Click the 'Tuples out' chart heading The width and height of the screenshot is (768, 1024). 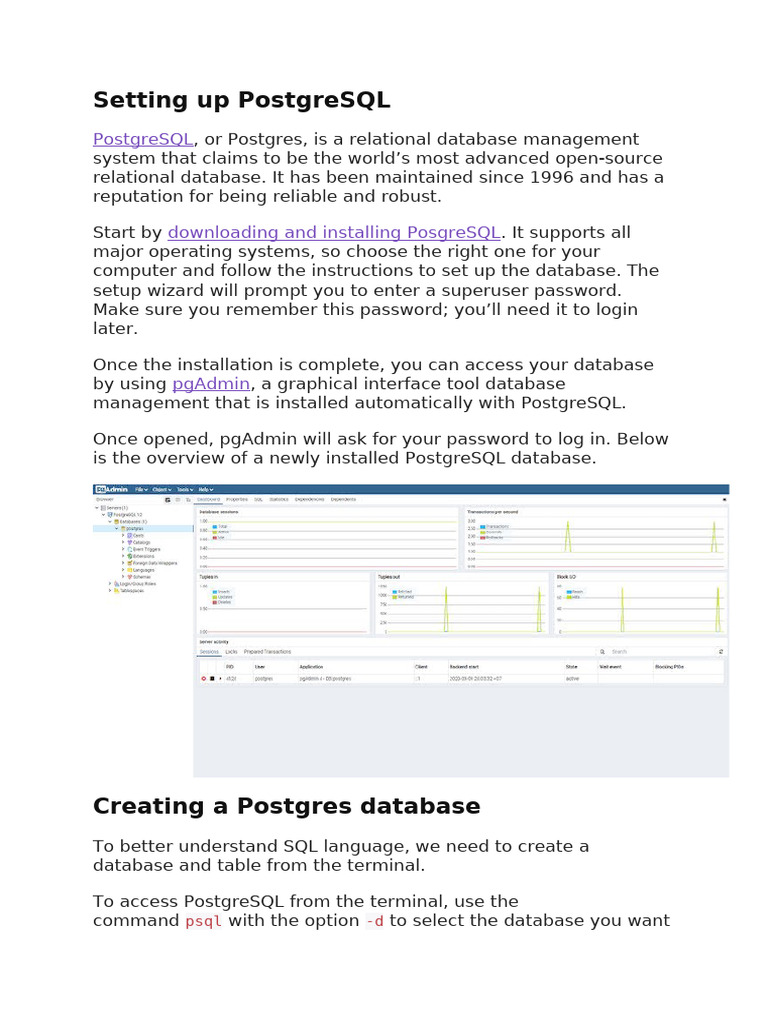pos(389,577)
